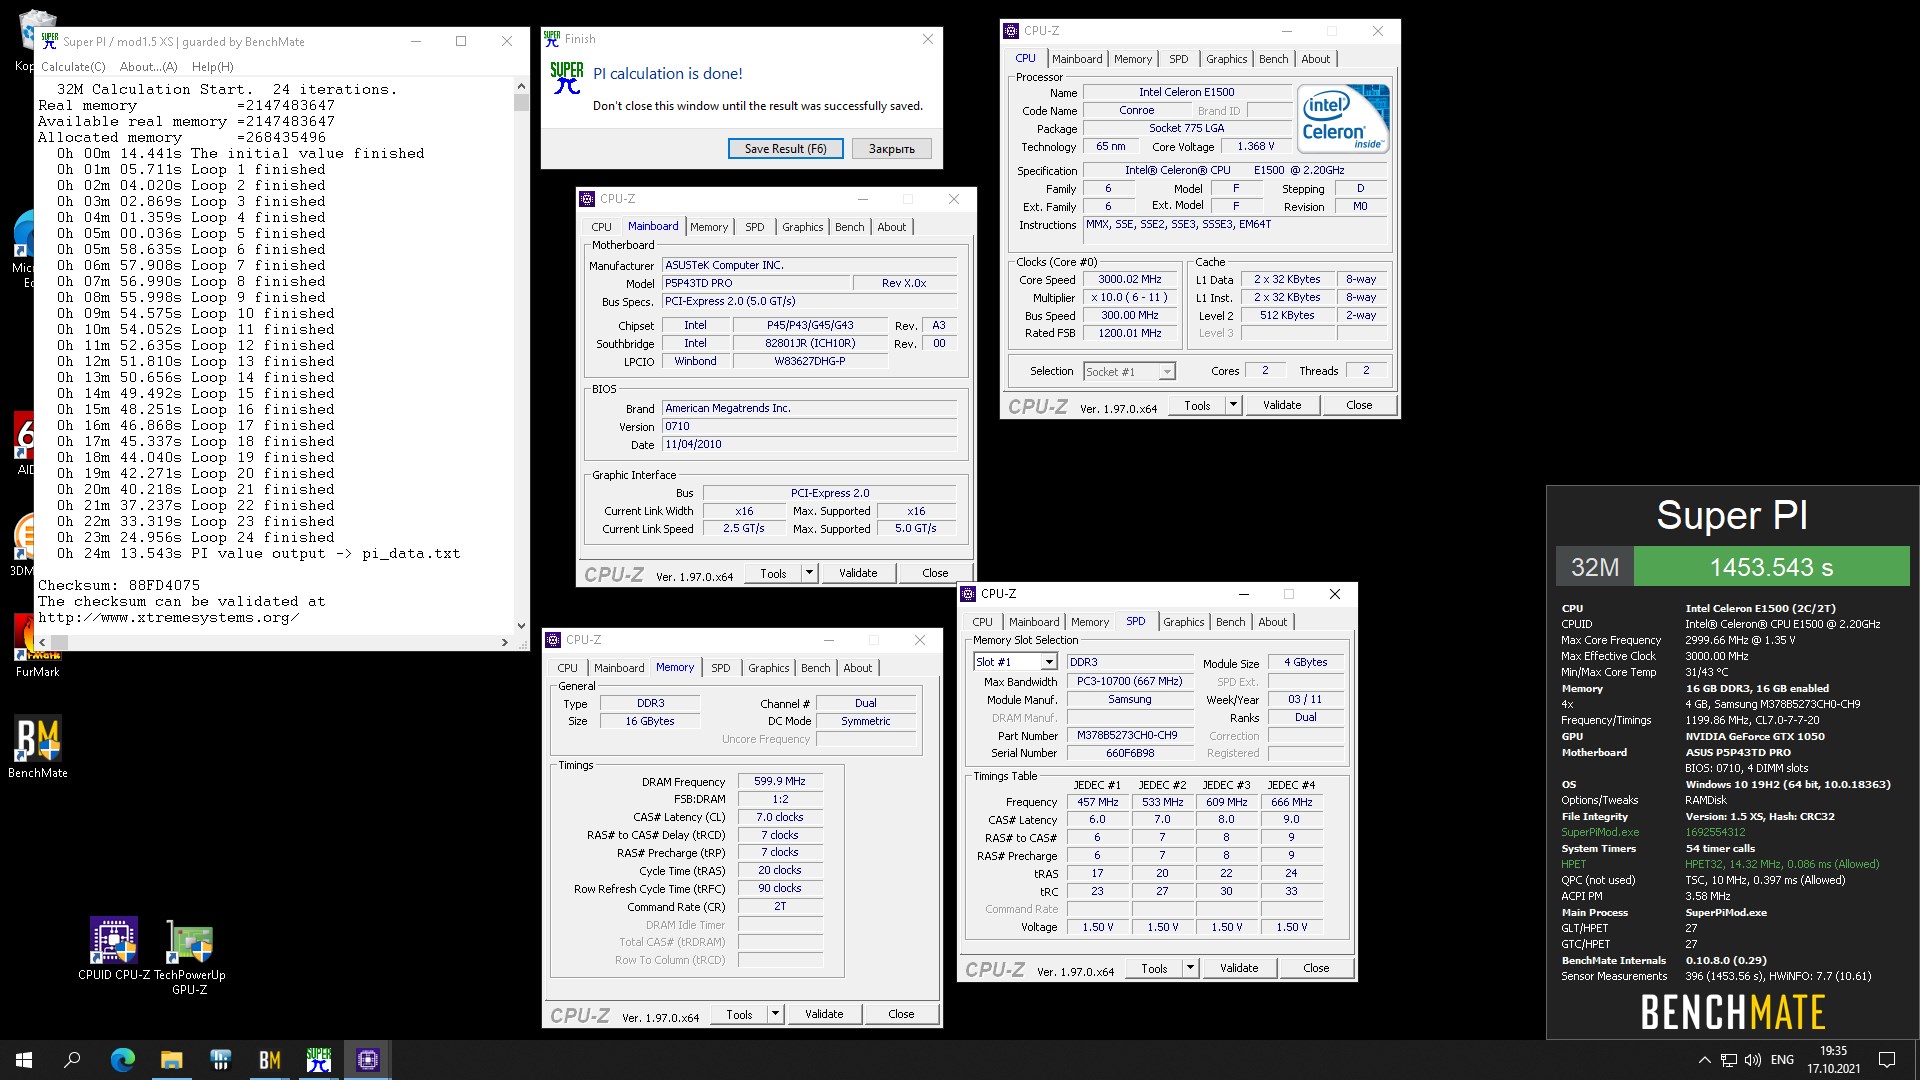Click the DRAM Frequency value 599.9 MHz

point(780,782)
